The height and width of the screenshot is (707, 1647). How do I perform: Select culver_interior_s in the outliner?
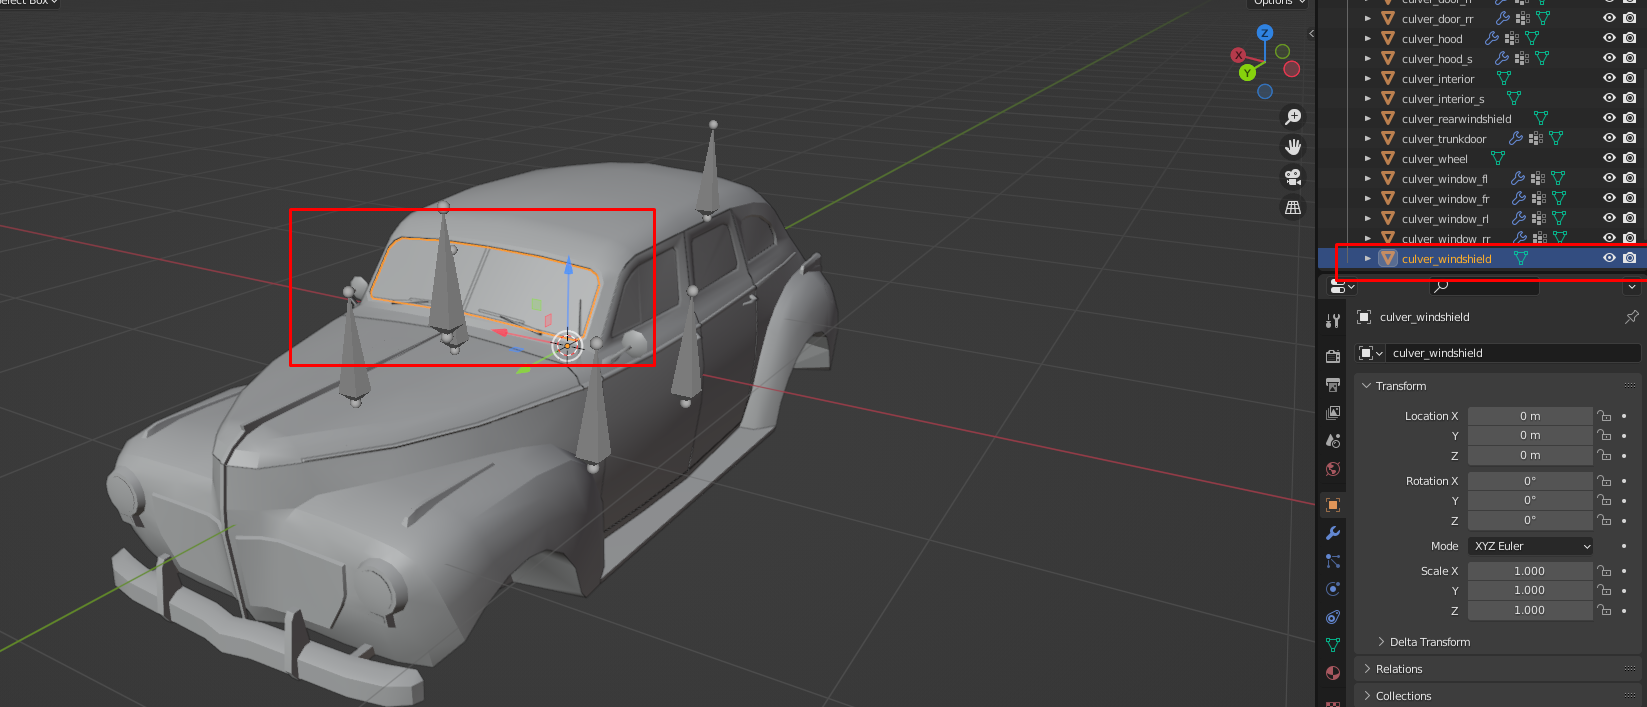point(1442,98)
